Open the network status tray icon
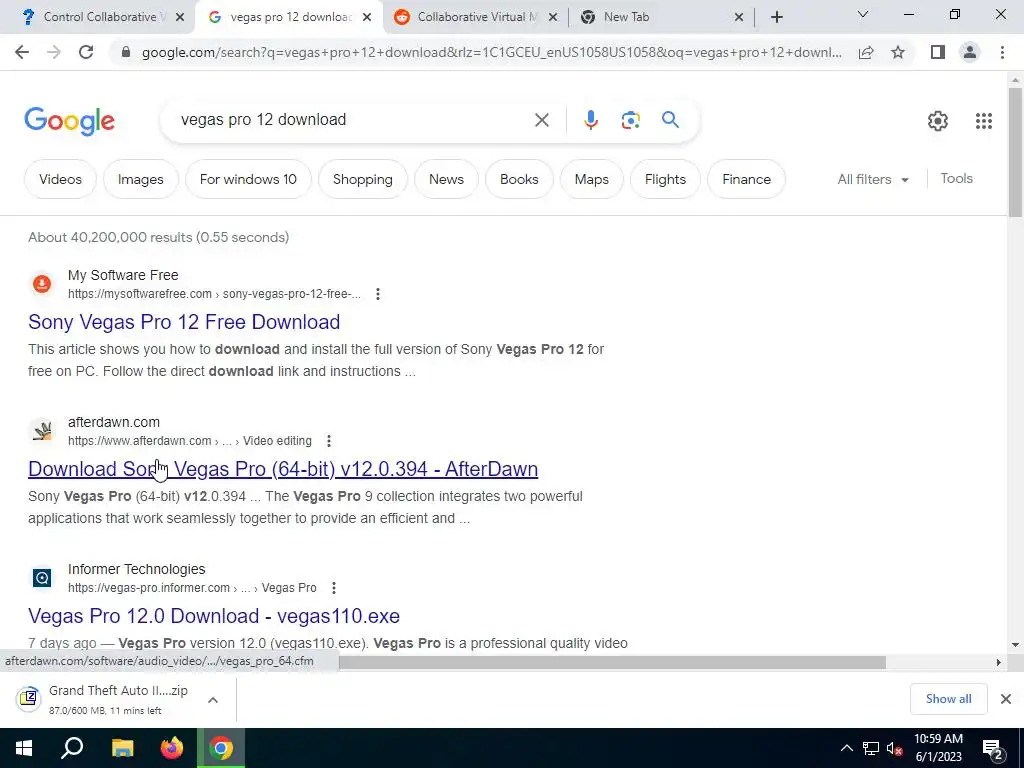The image size is (1024, 768). pos(871,748)
